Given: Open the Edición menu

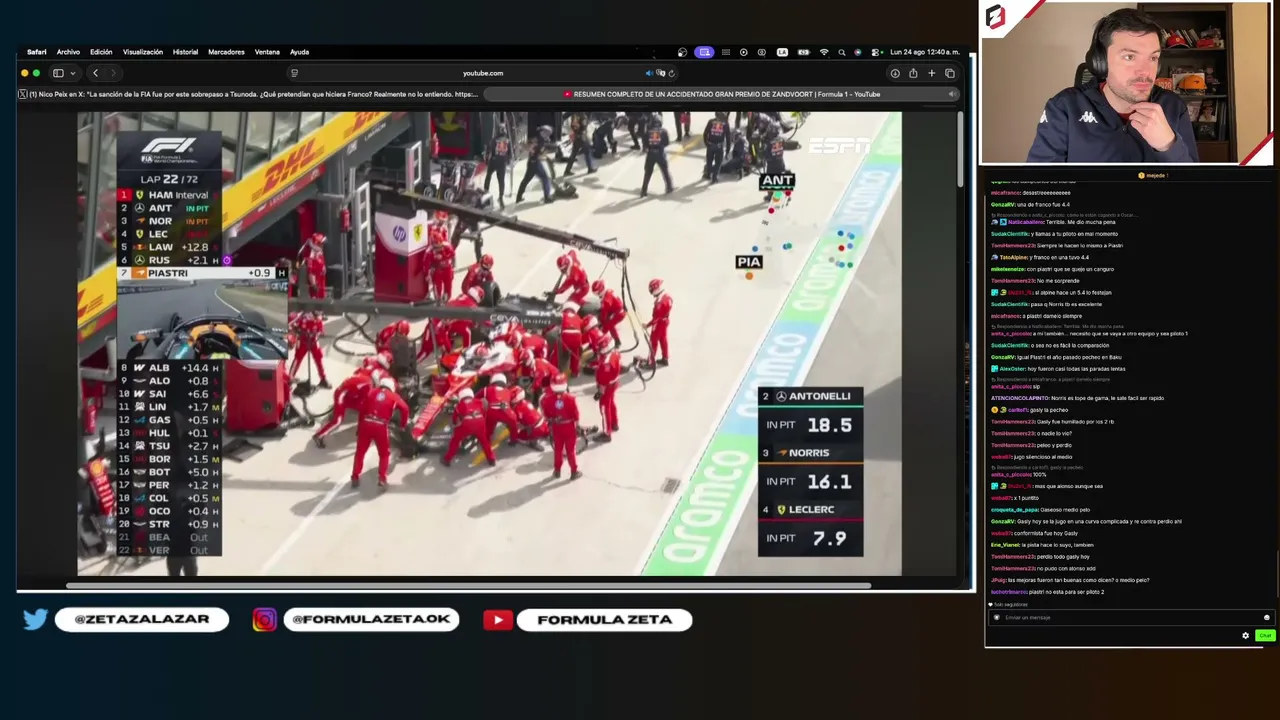Looking at the screenshot, I should pos(101,52).
